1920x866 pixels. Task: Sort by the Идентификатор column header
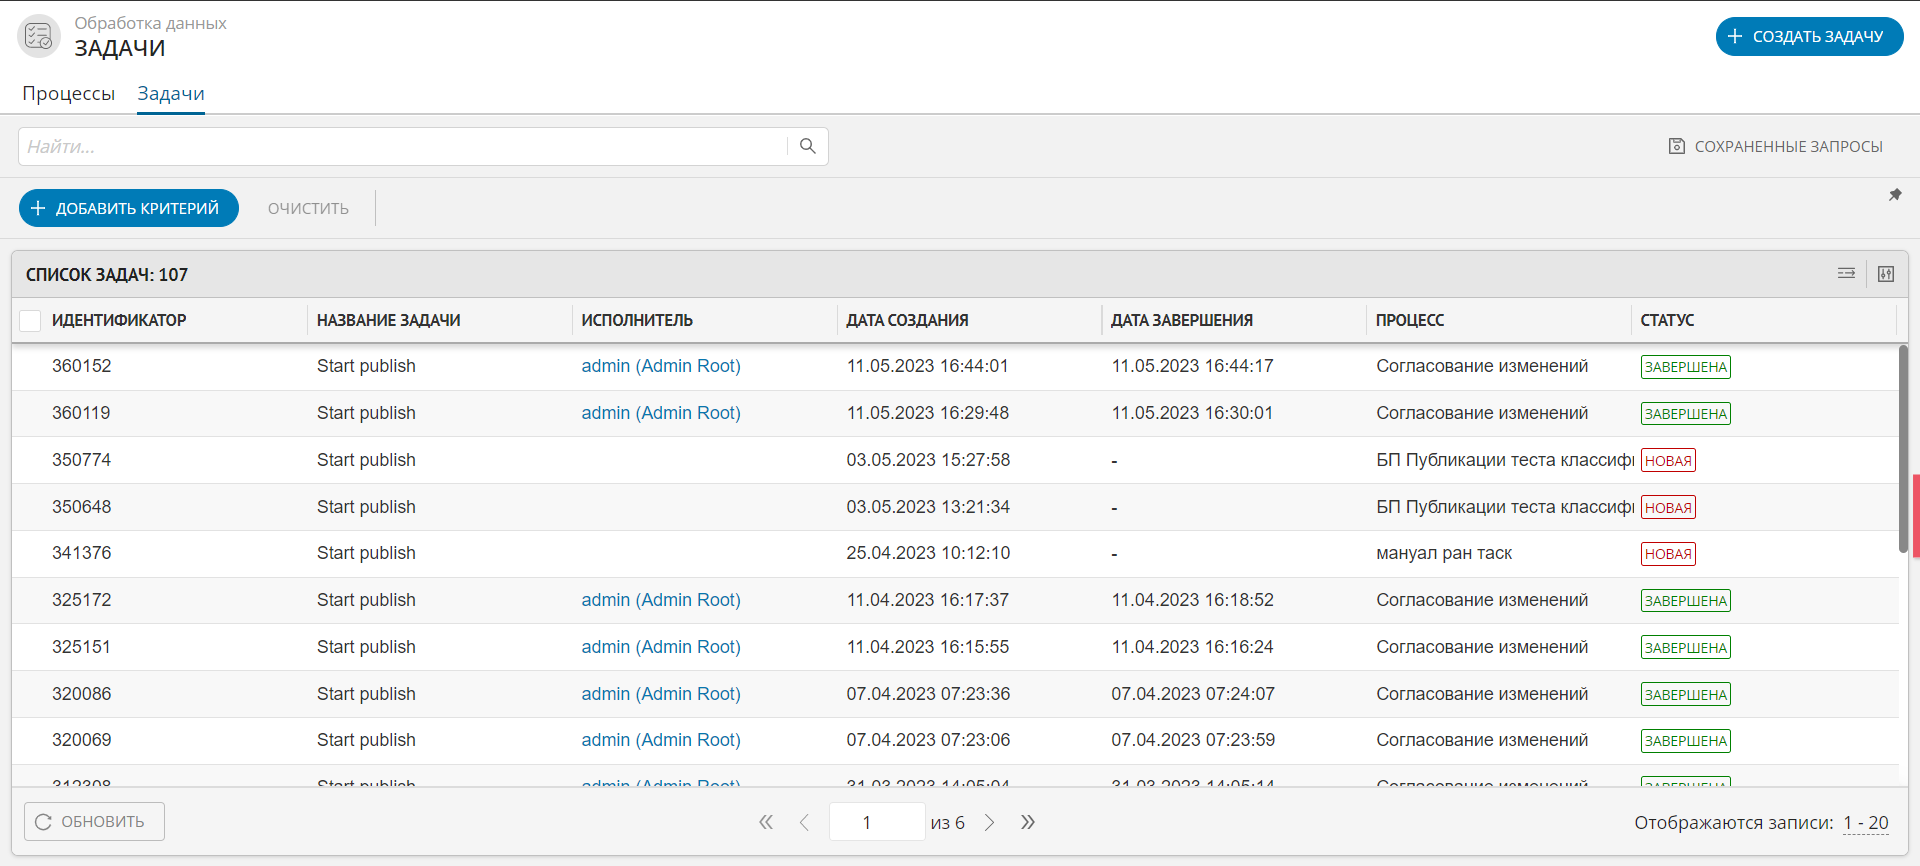coord(119,320)
